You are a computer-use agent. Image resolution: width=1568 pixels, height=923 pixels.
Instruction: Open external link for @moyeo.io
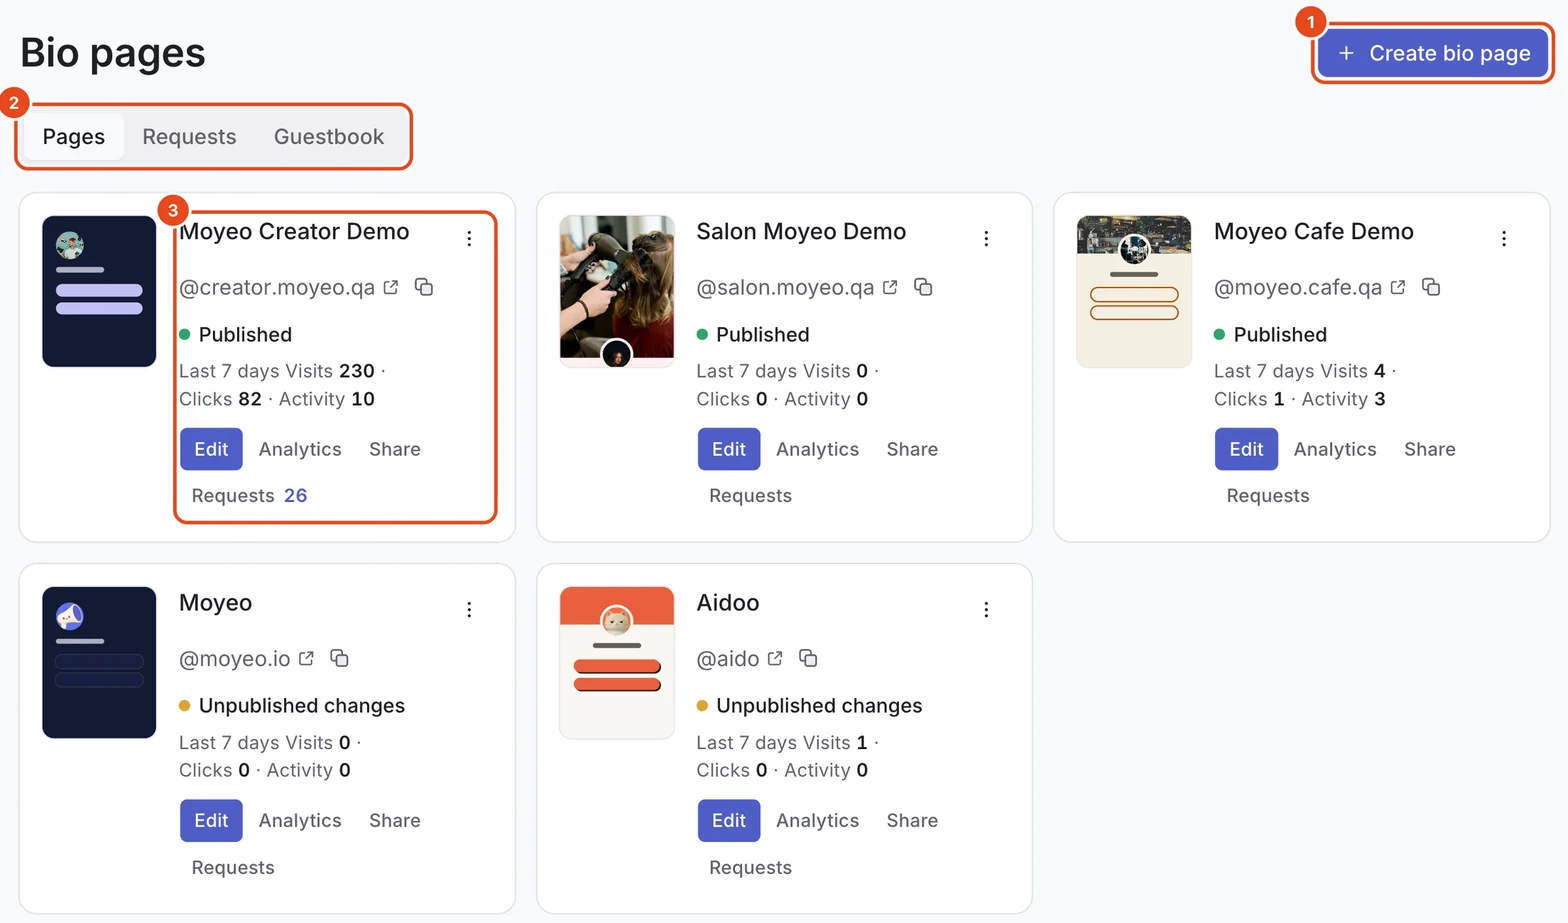point(306,658)
